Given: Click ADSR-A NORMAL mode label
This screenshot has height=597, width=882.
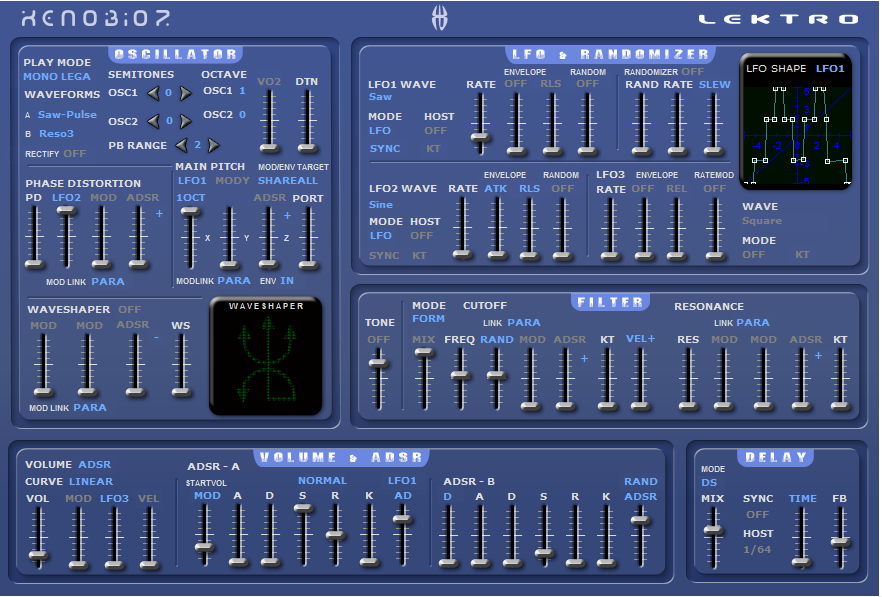Looking at the screenshot, I should 322,481.
